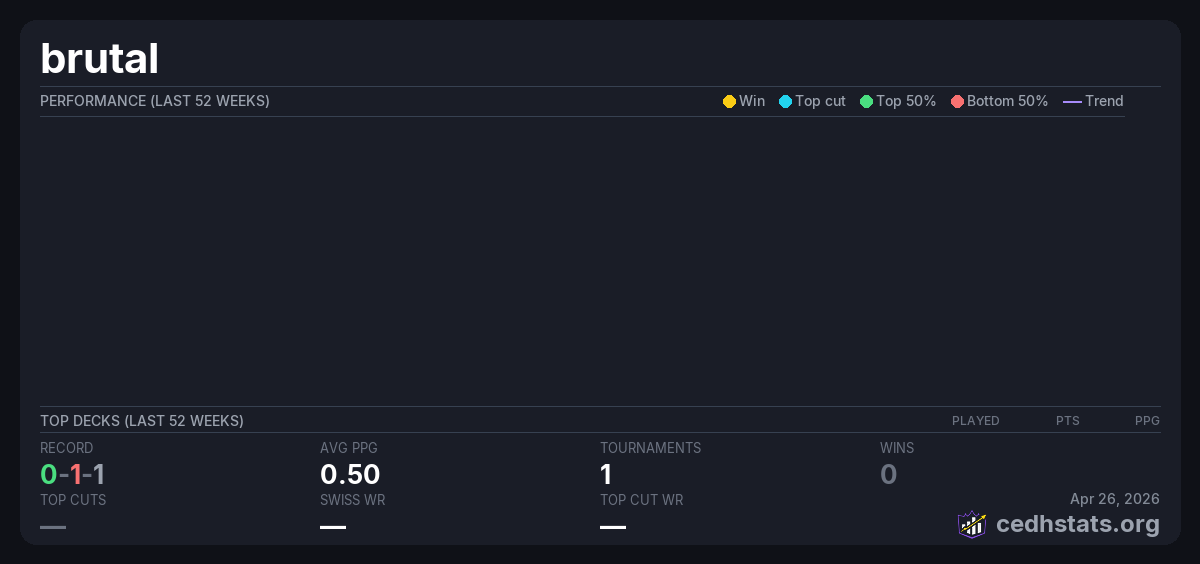The image size is (1200, 564).
Task: Select the Performance (Last 52 Weeks) header
Action: click(155, 101)
